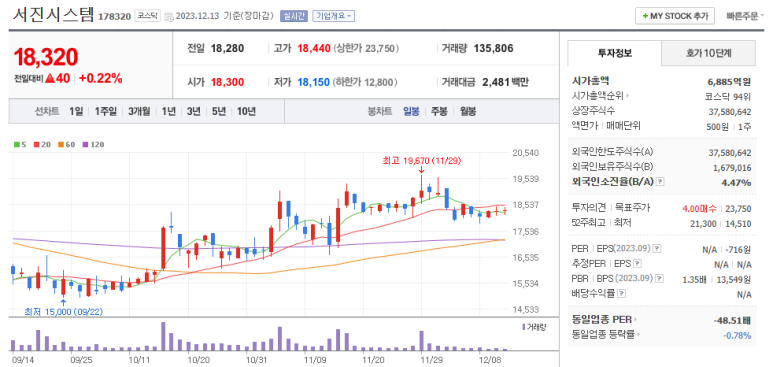The image size is (773, 367).
Task: Show the 월봉 monthly candle chart
Action: [x=468, y=111]
